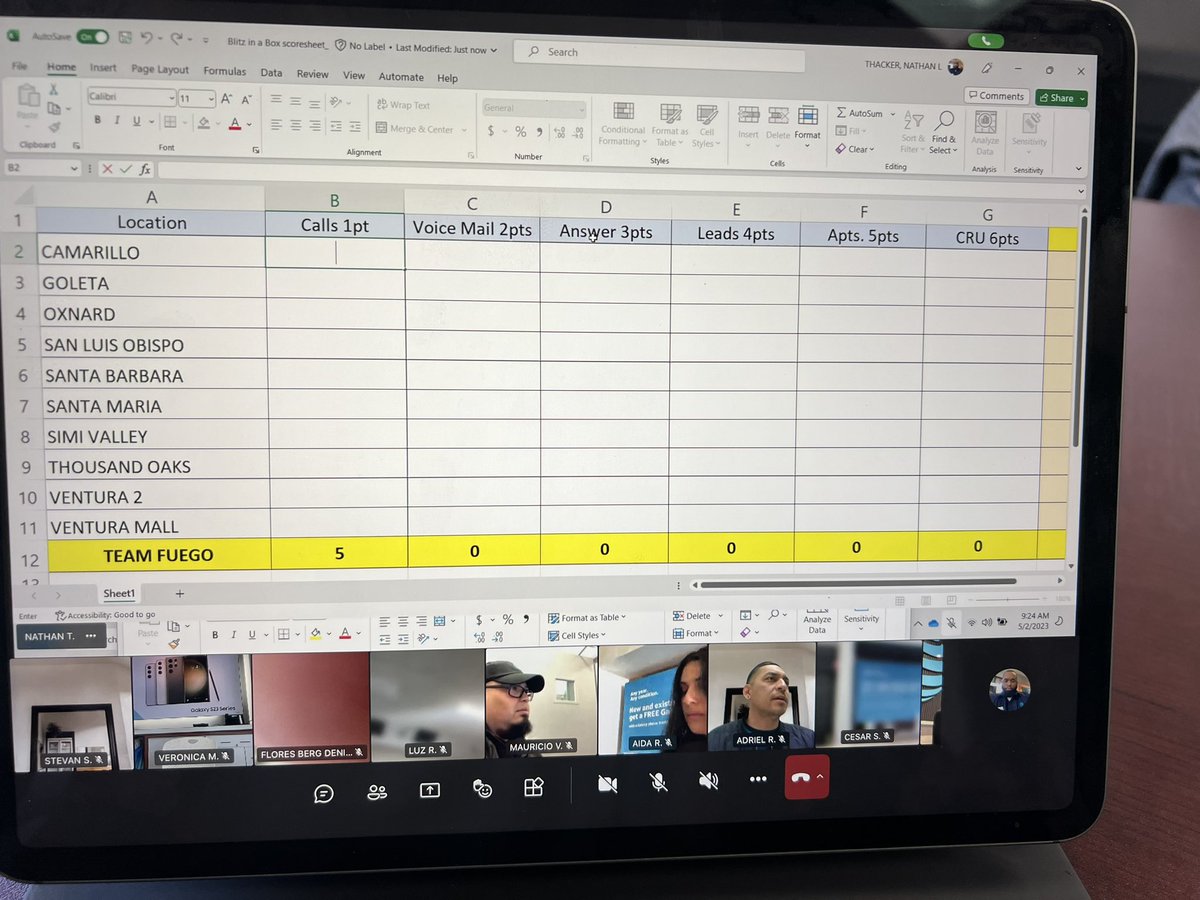Enable Wrap Text

point(403,105)
